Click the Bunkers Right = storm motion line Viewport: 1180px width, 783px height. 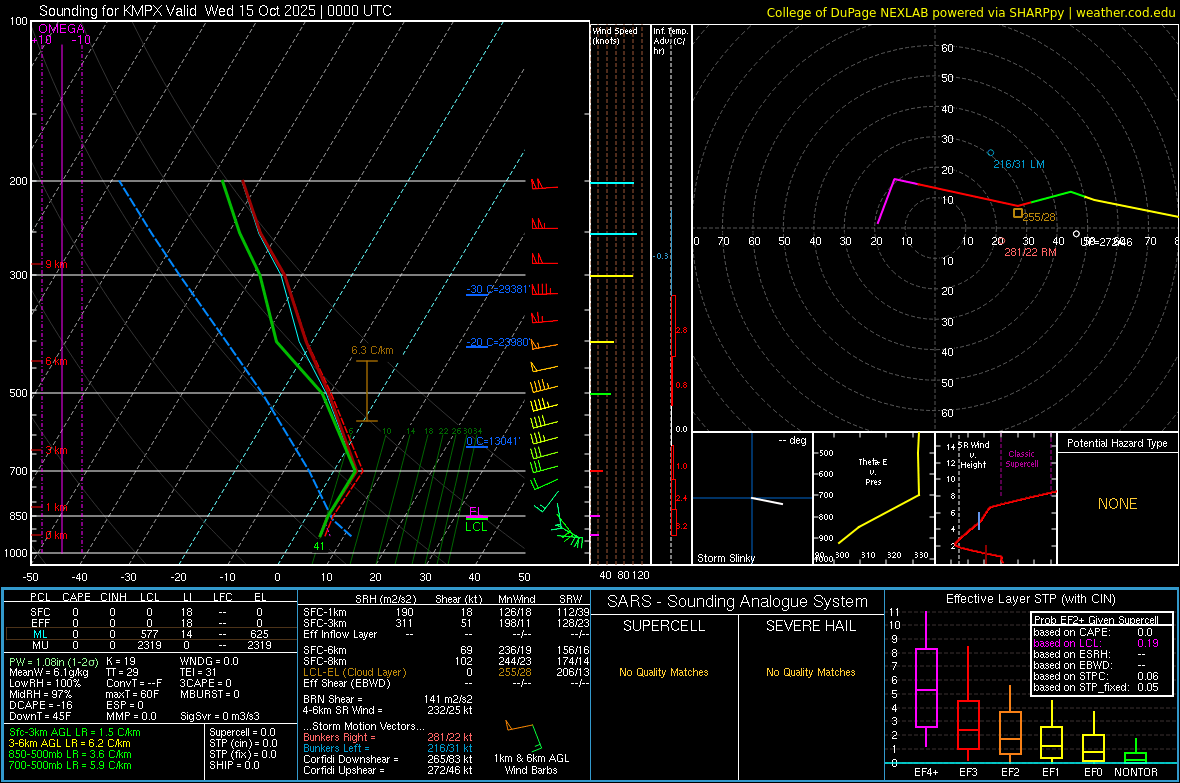388,737
